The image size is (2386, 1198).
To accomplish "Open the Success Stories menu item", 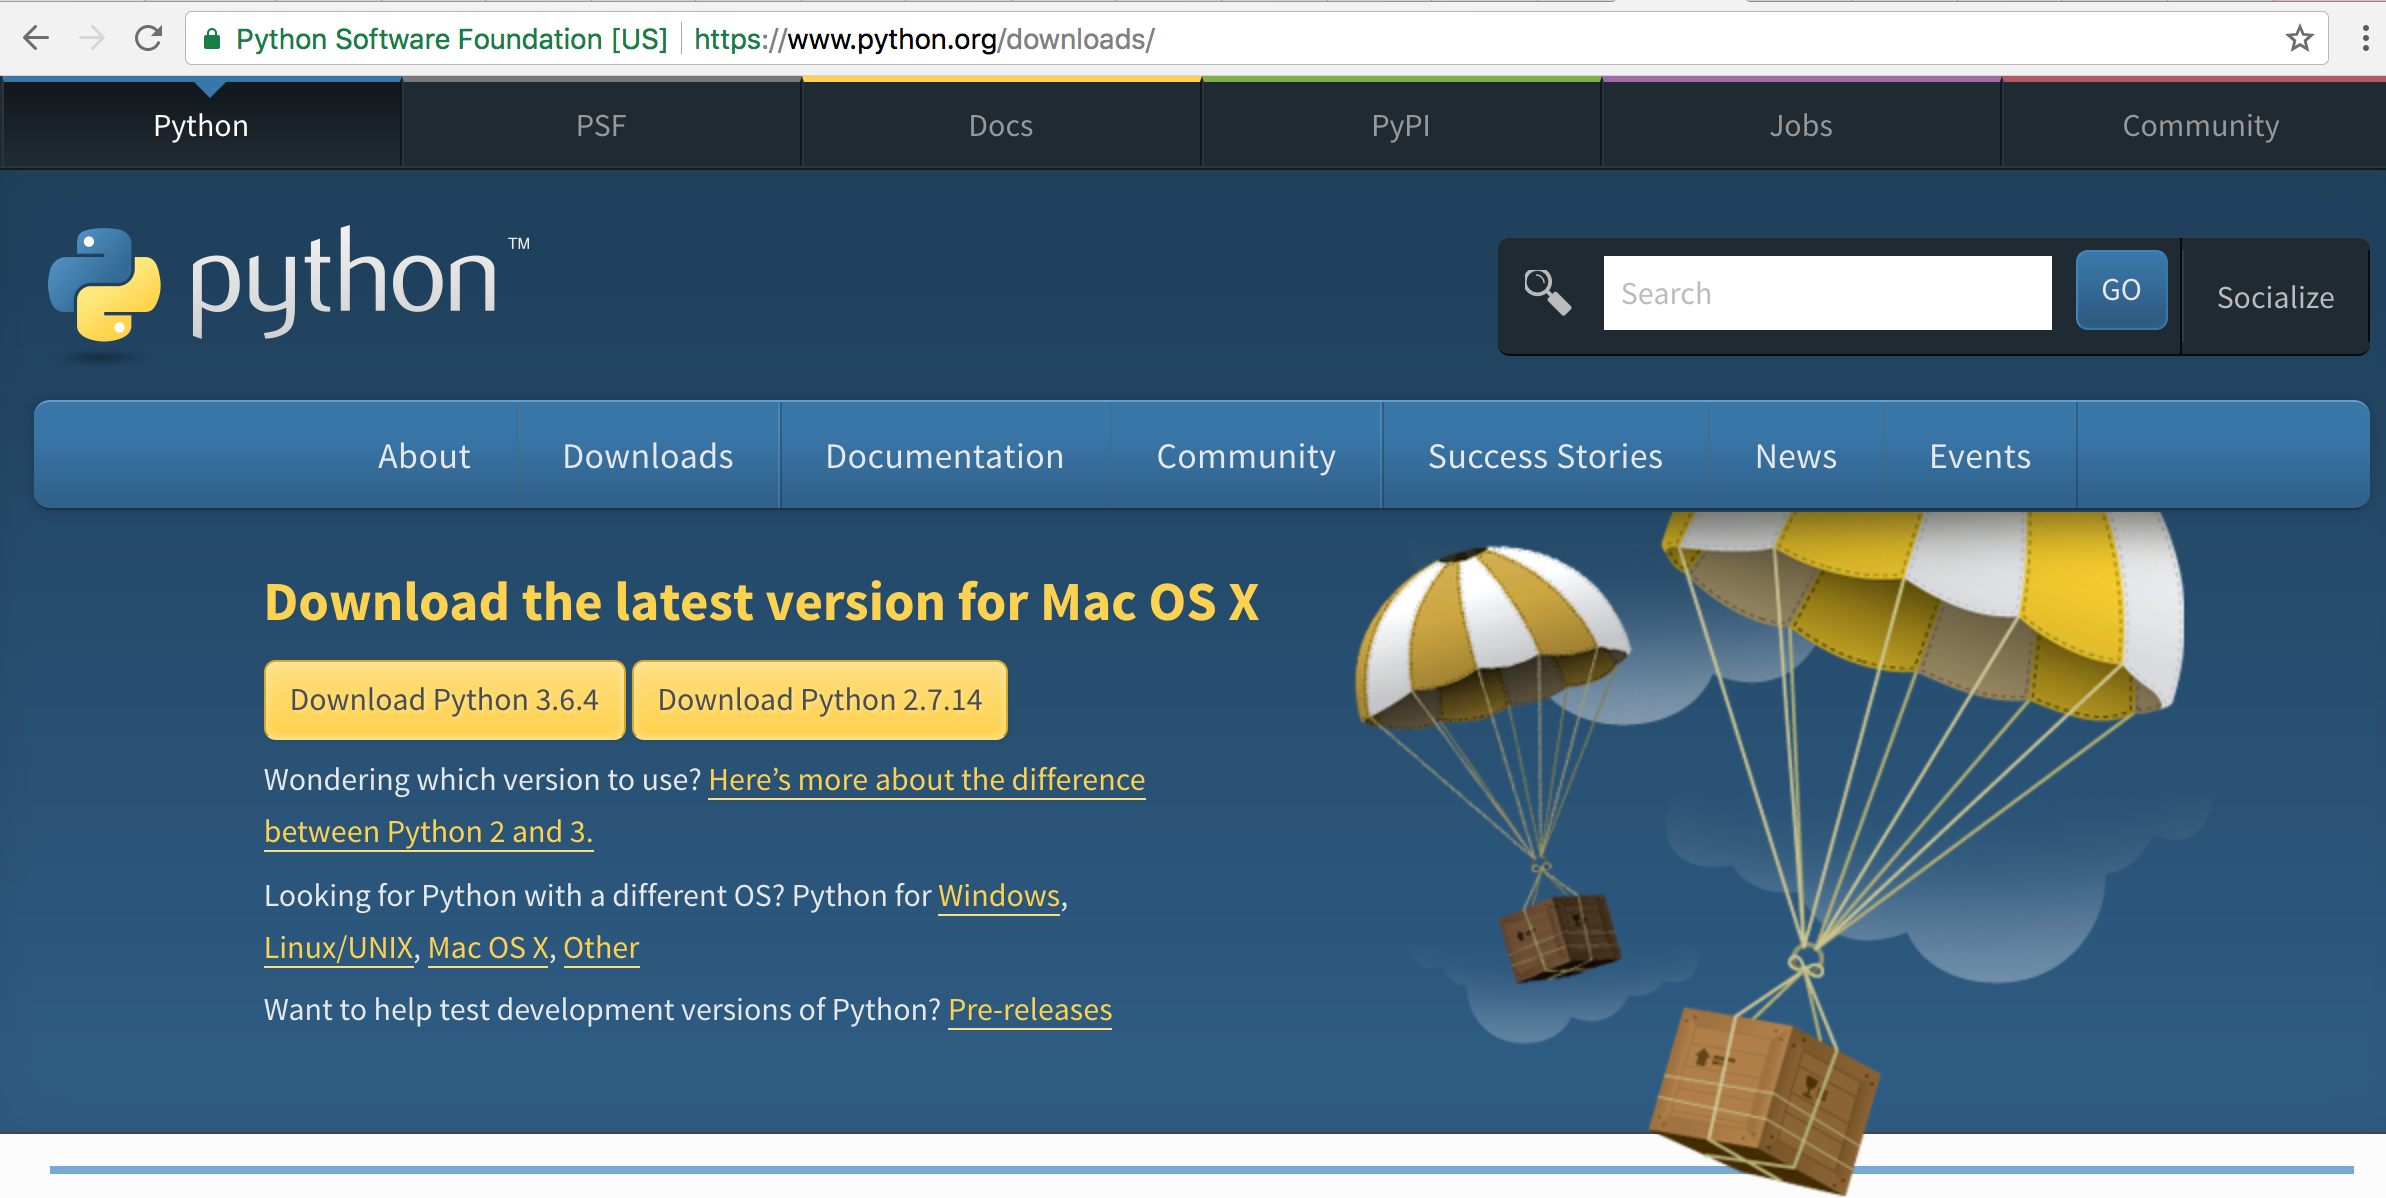I will click(1545, 456).
